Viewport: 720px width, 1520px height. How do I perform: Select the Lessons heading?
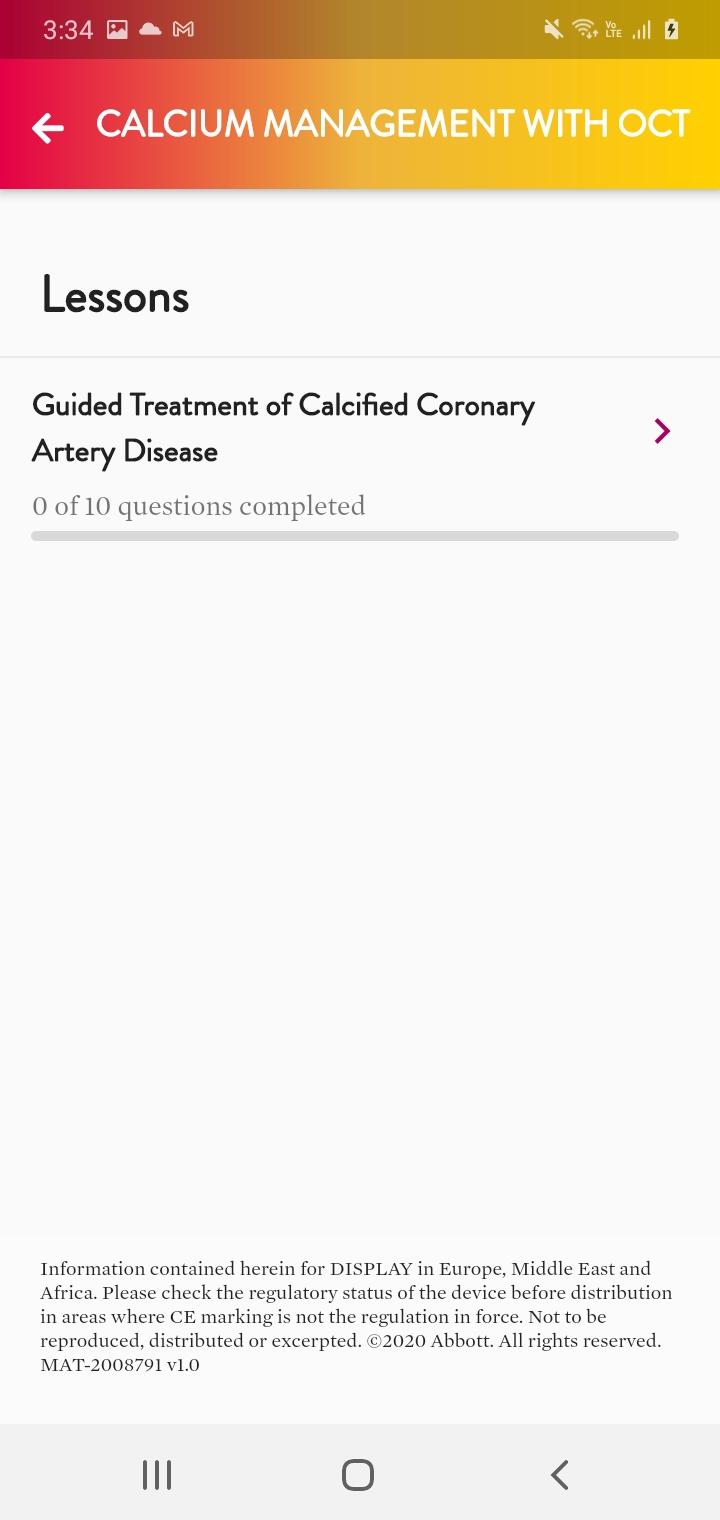coord(115,296)
